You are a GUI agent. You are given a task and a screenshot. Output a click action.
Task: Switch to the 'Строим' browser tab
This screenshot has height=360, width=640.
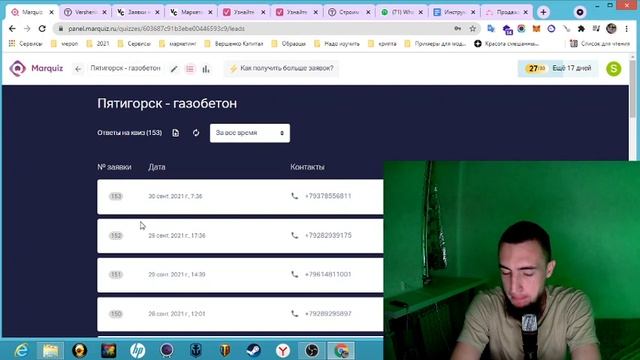pos(349,12)
